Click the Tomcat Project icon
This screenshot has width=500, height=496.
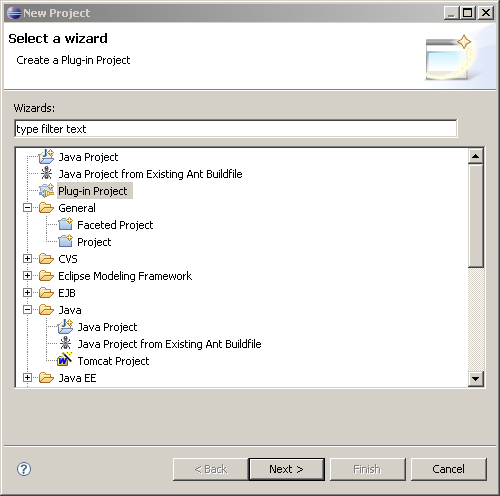(x=64, y=360)
